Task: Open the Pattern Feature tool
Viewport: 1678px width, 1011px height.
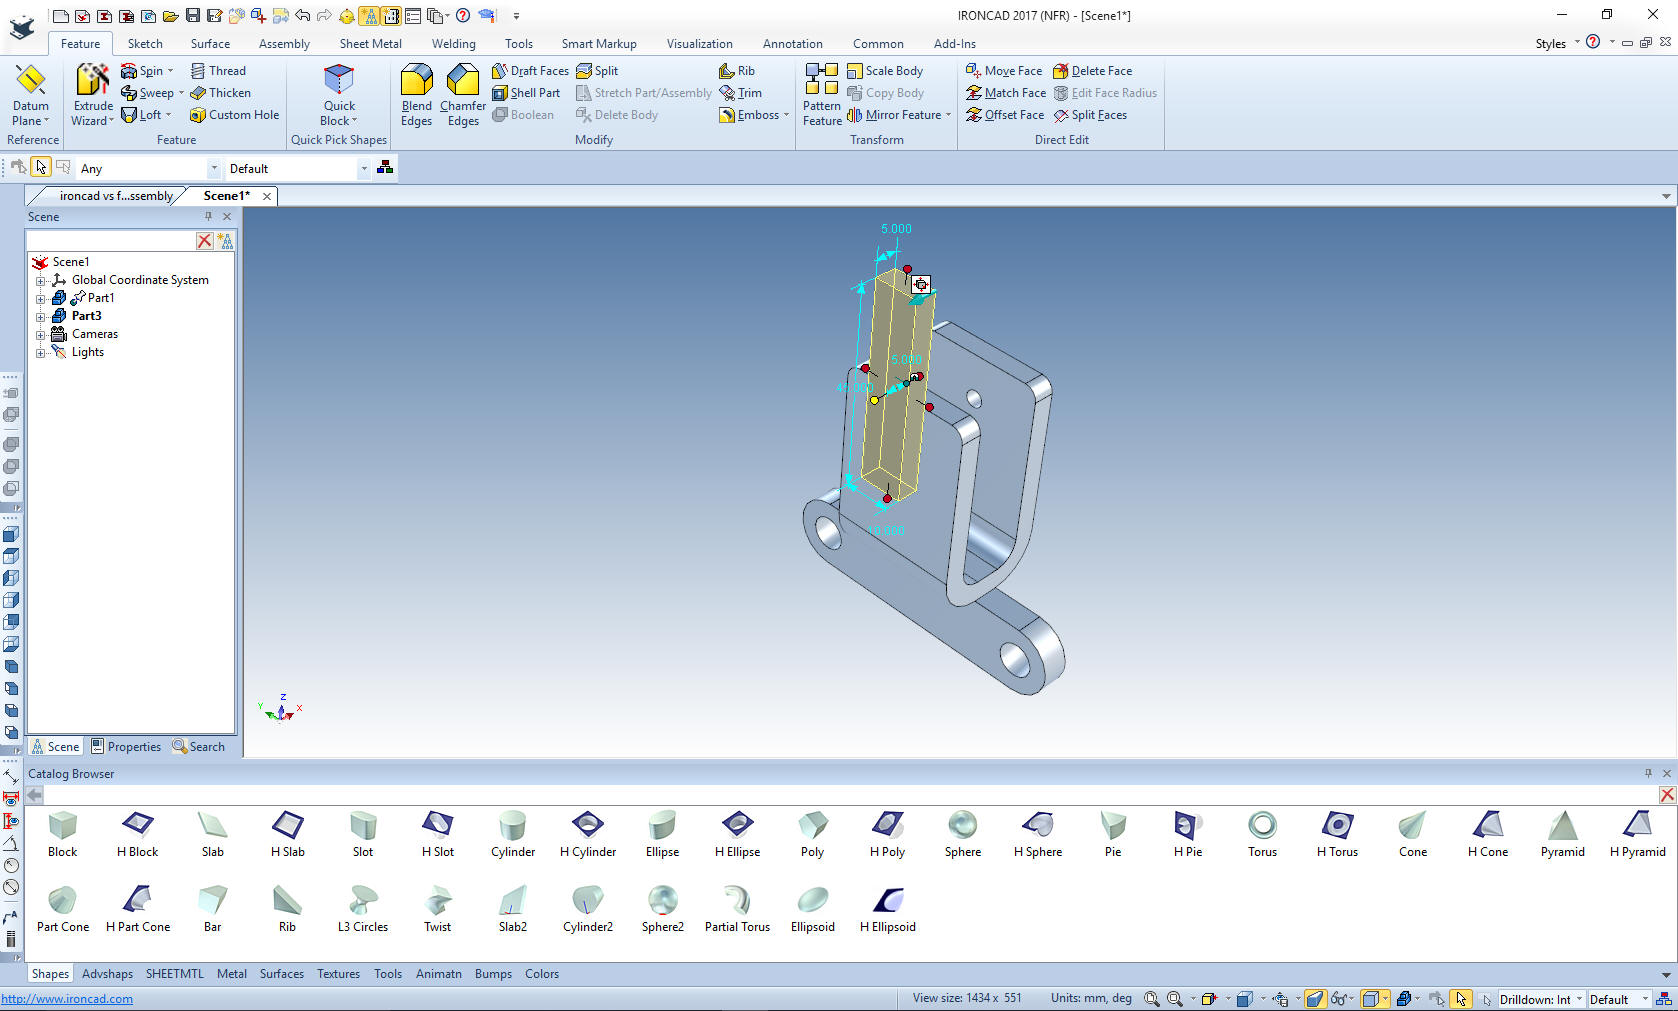Action: coord(822,95)
